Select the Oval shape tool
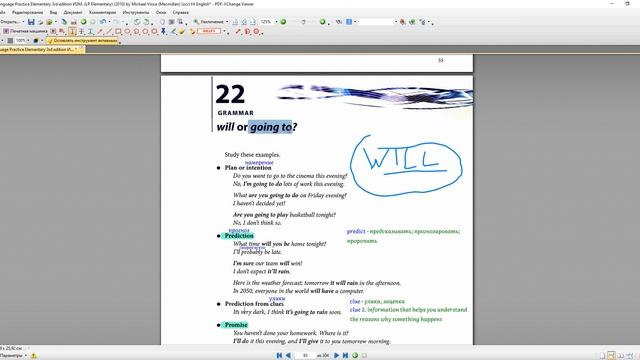The image size is (640, 360). (x=127, y=31)
